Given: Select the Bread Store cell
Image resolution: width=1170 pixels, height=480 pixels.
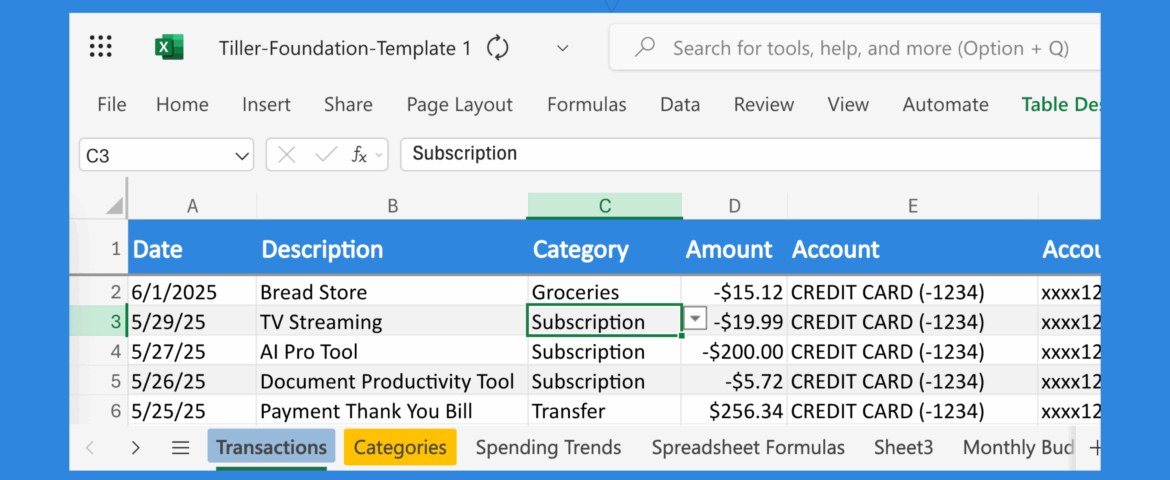Looking at the screenshot, I should click(x=392, y=292).
